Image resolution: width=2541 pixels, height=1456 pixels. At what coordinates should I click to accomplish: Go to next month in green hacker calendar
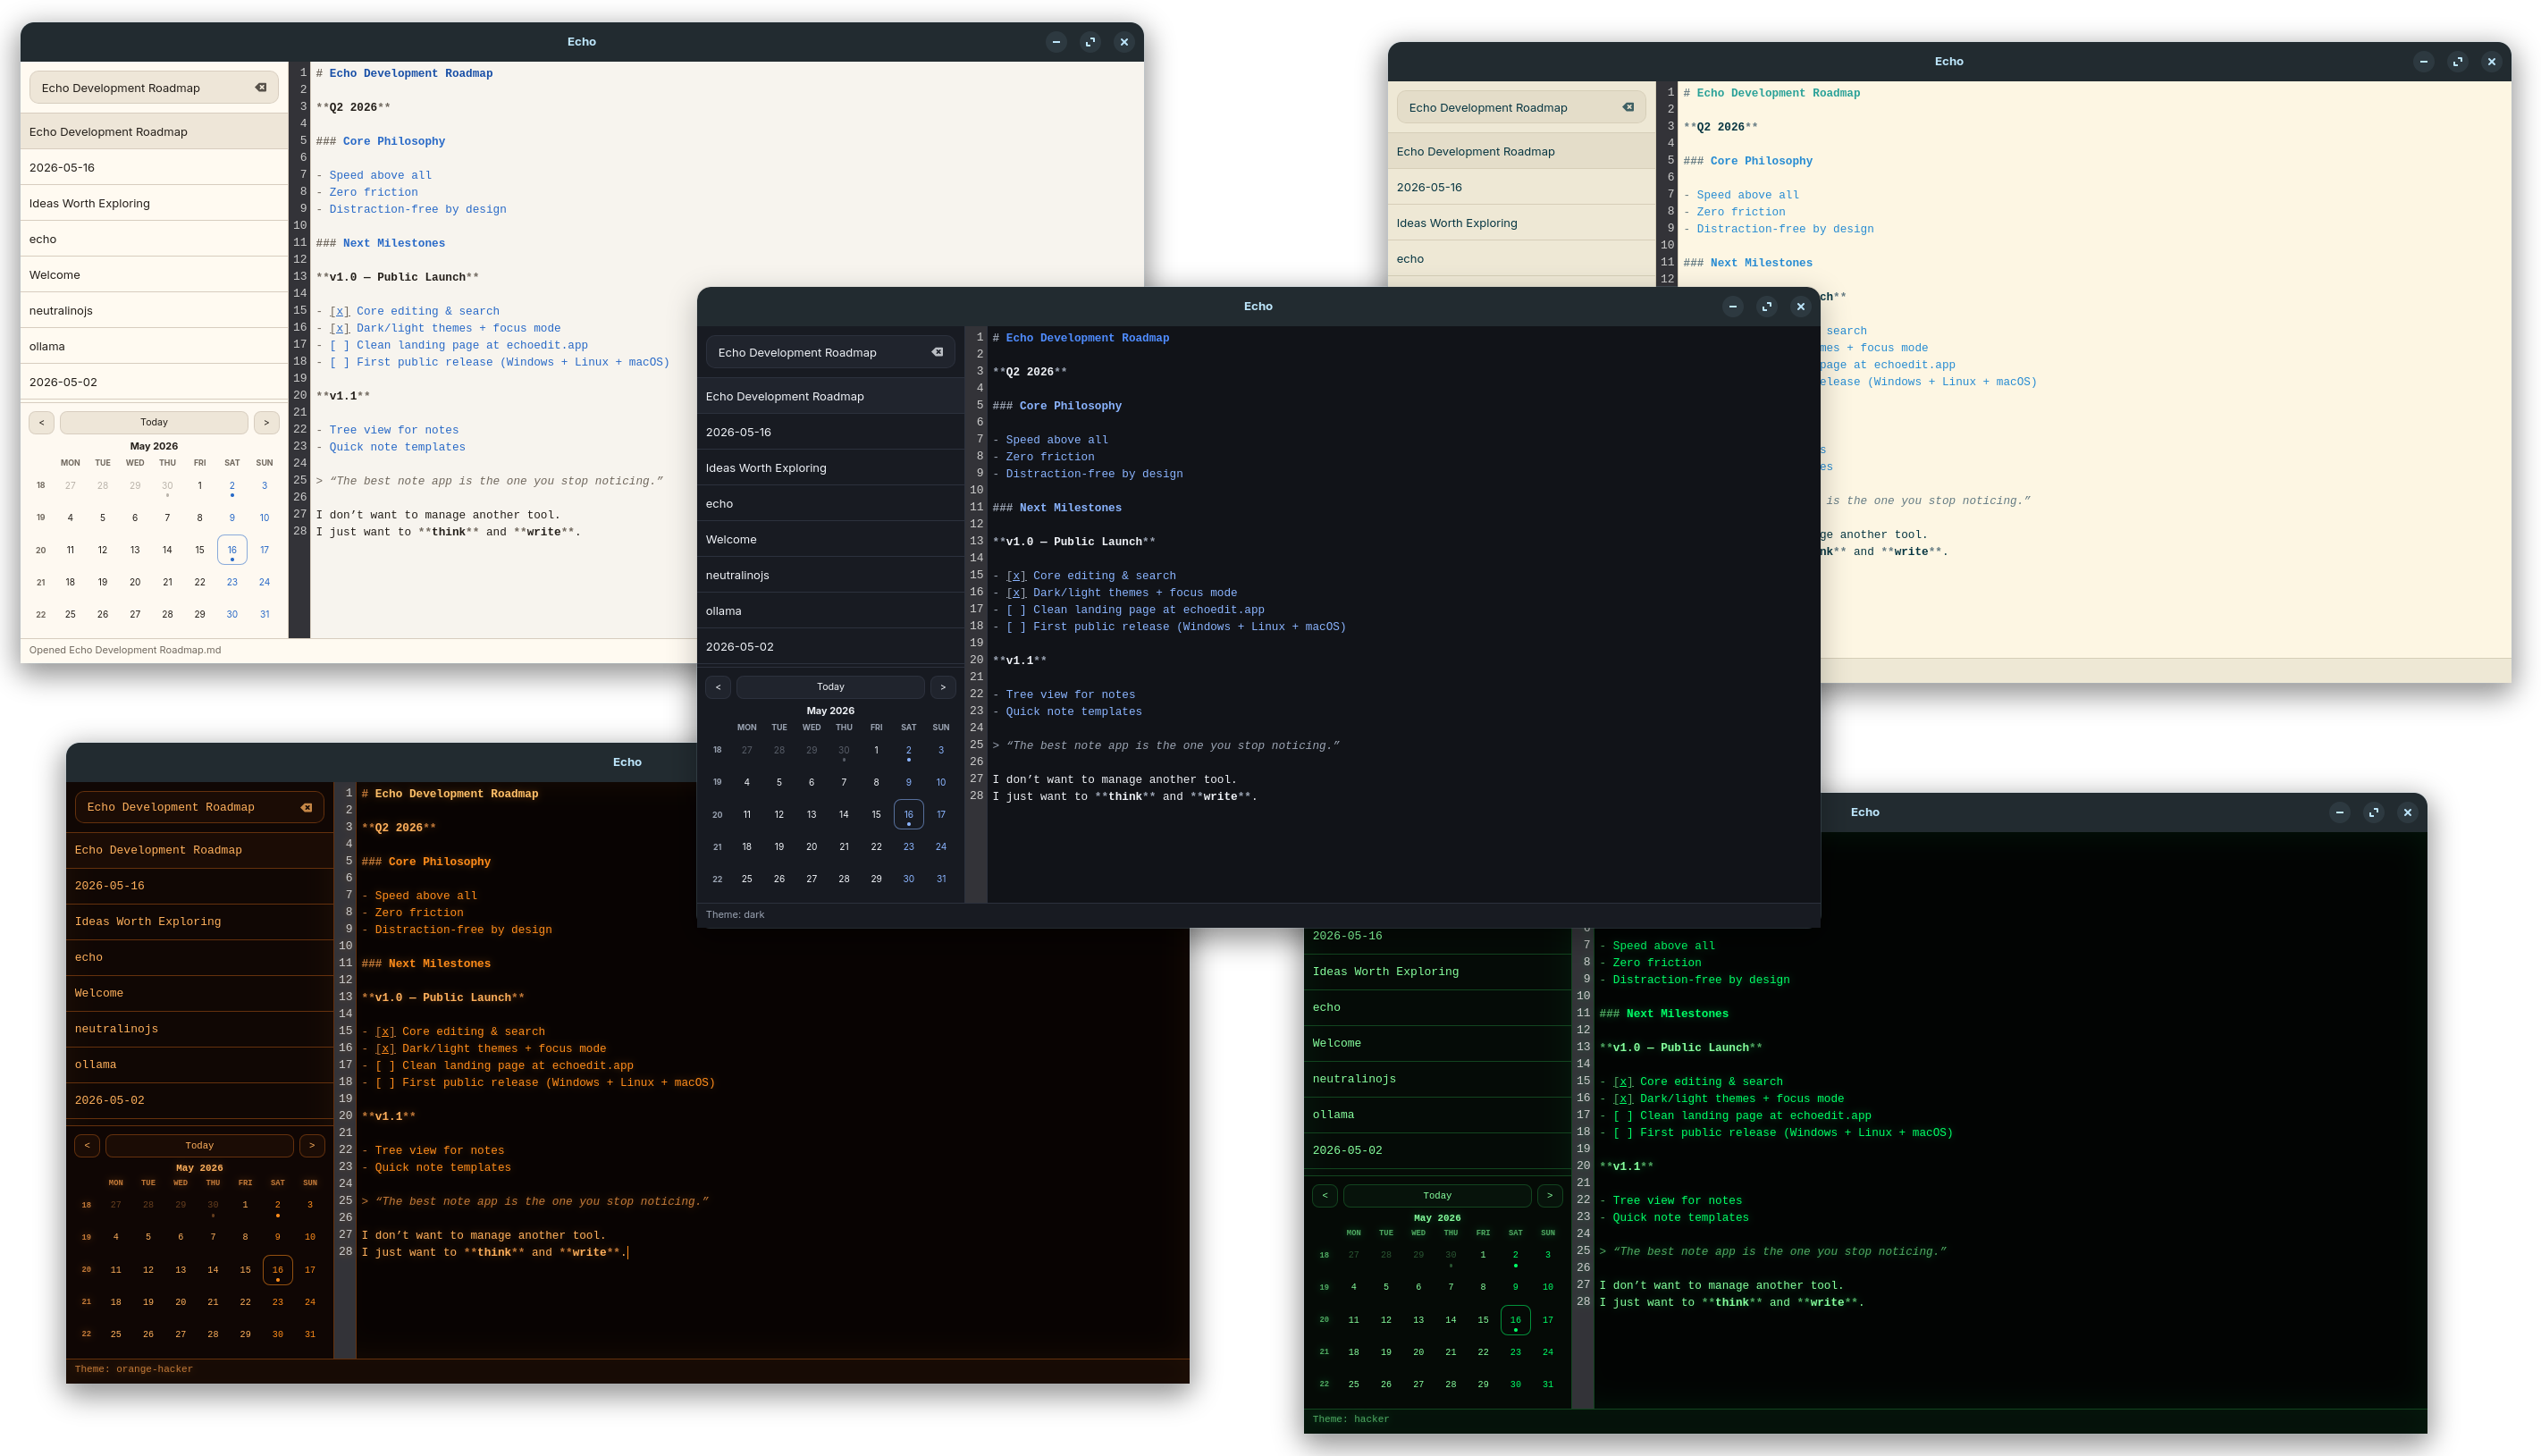pos(1550,1195)
